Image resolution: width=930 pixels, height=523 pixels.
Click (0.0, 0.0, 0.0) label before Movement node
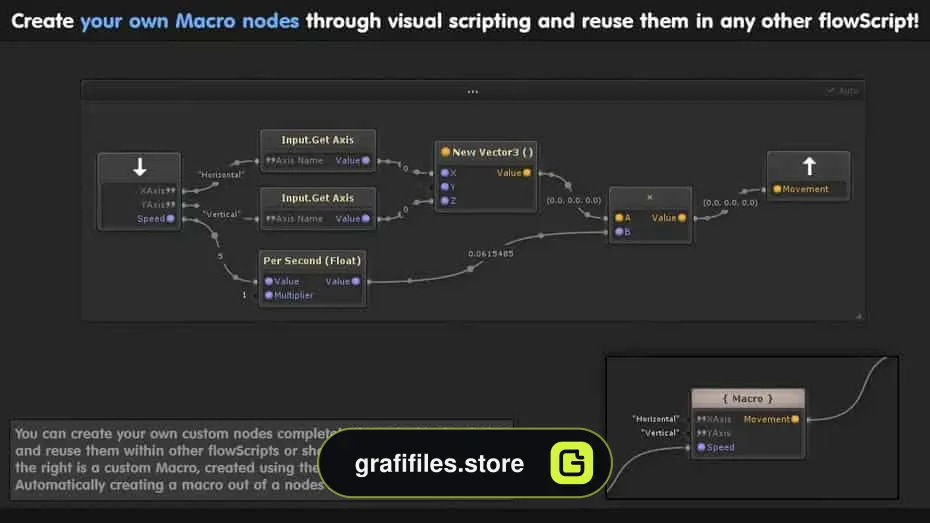(730, 203)
